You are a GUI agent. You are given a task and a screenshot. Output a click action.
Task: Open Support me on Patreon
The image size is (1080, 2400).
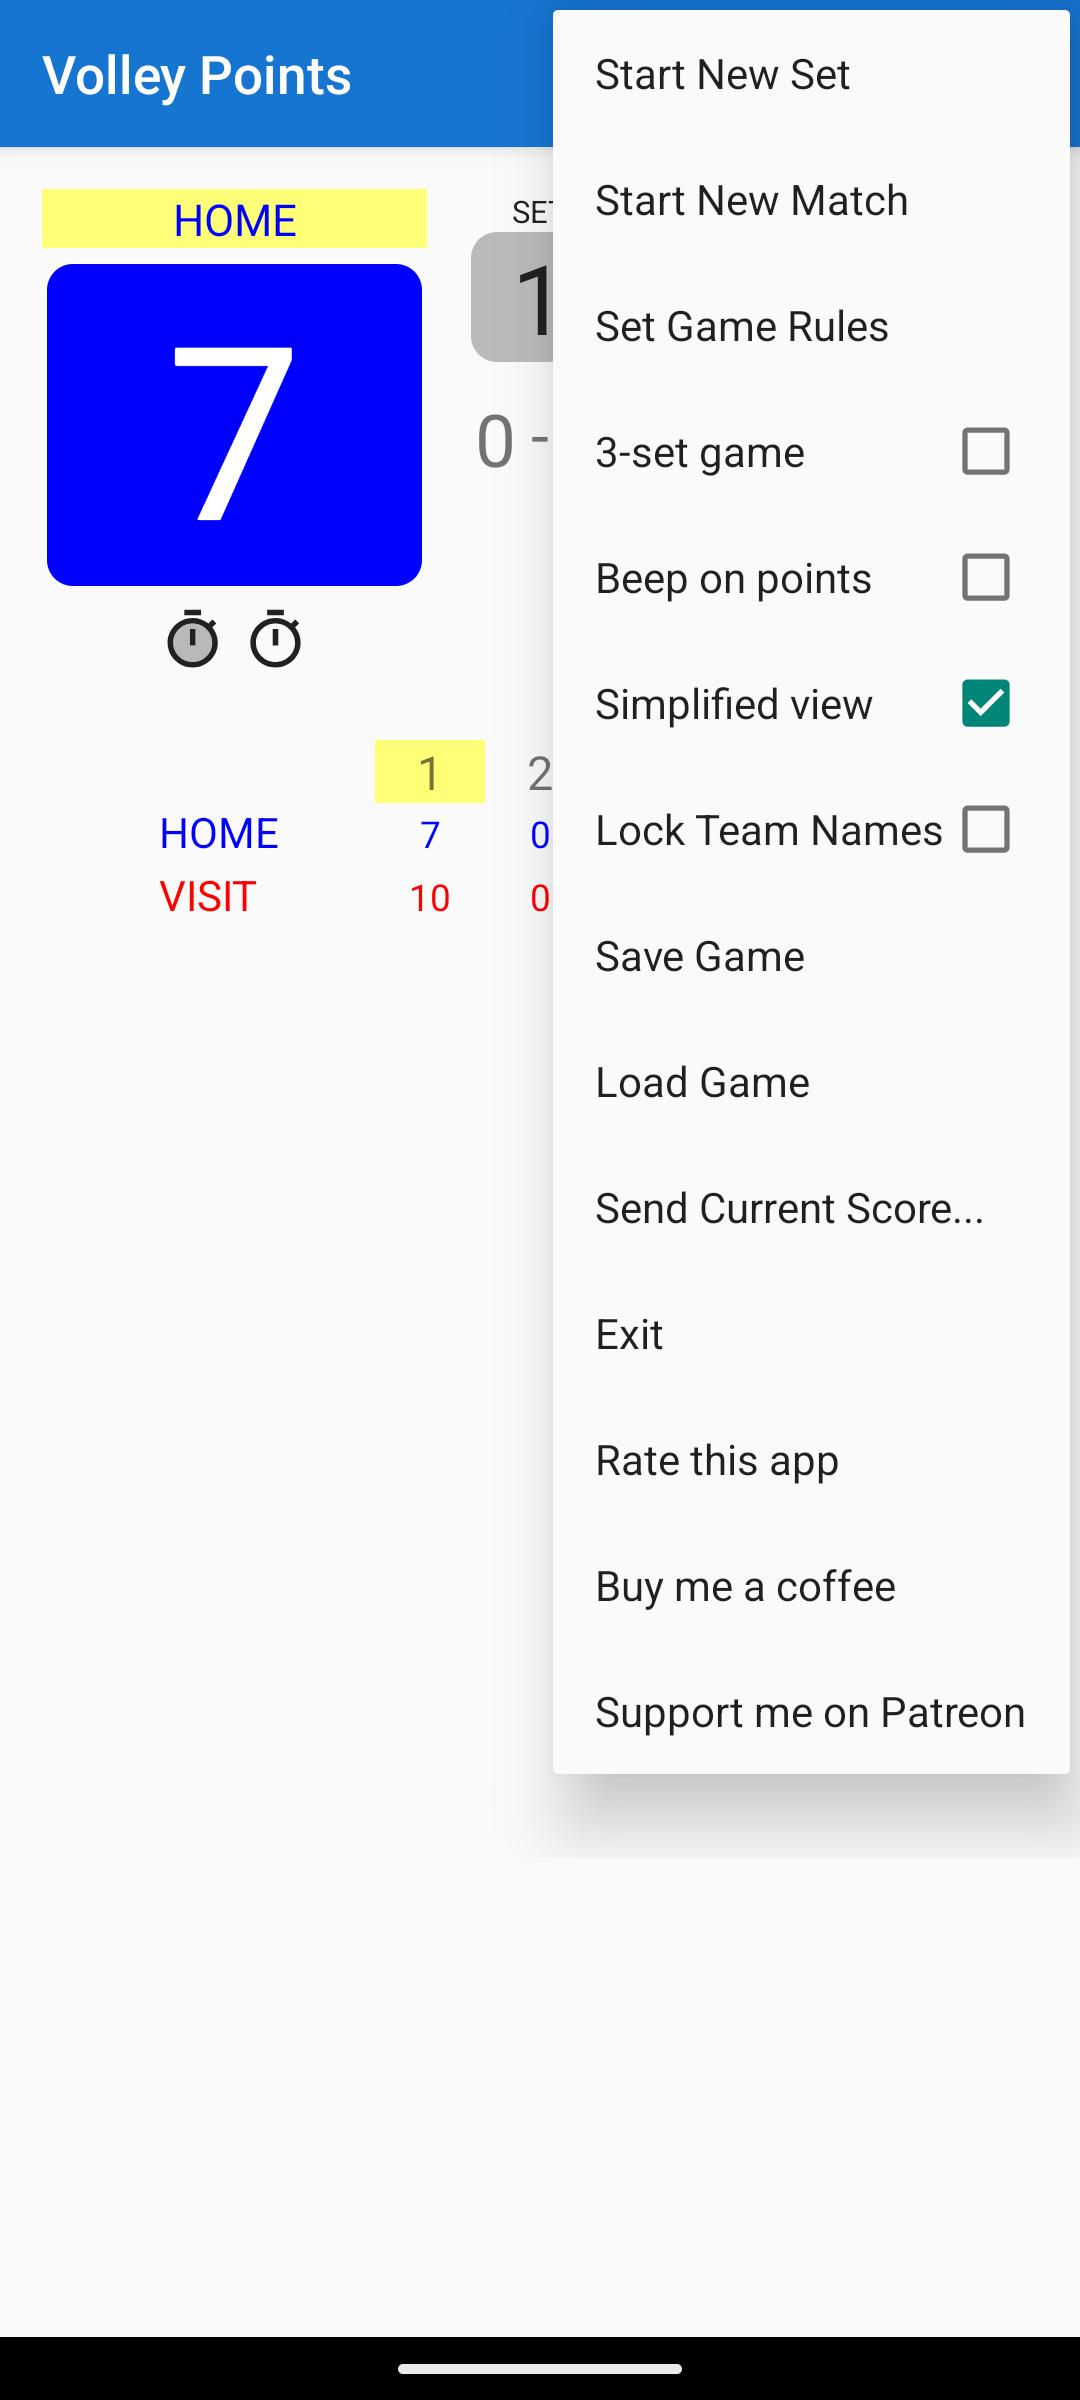click(810, 1713)
